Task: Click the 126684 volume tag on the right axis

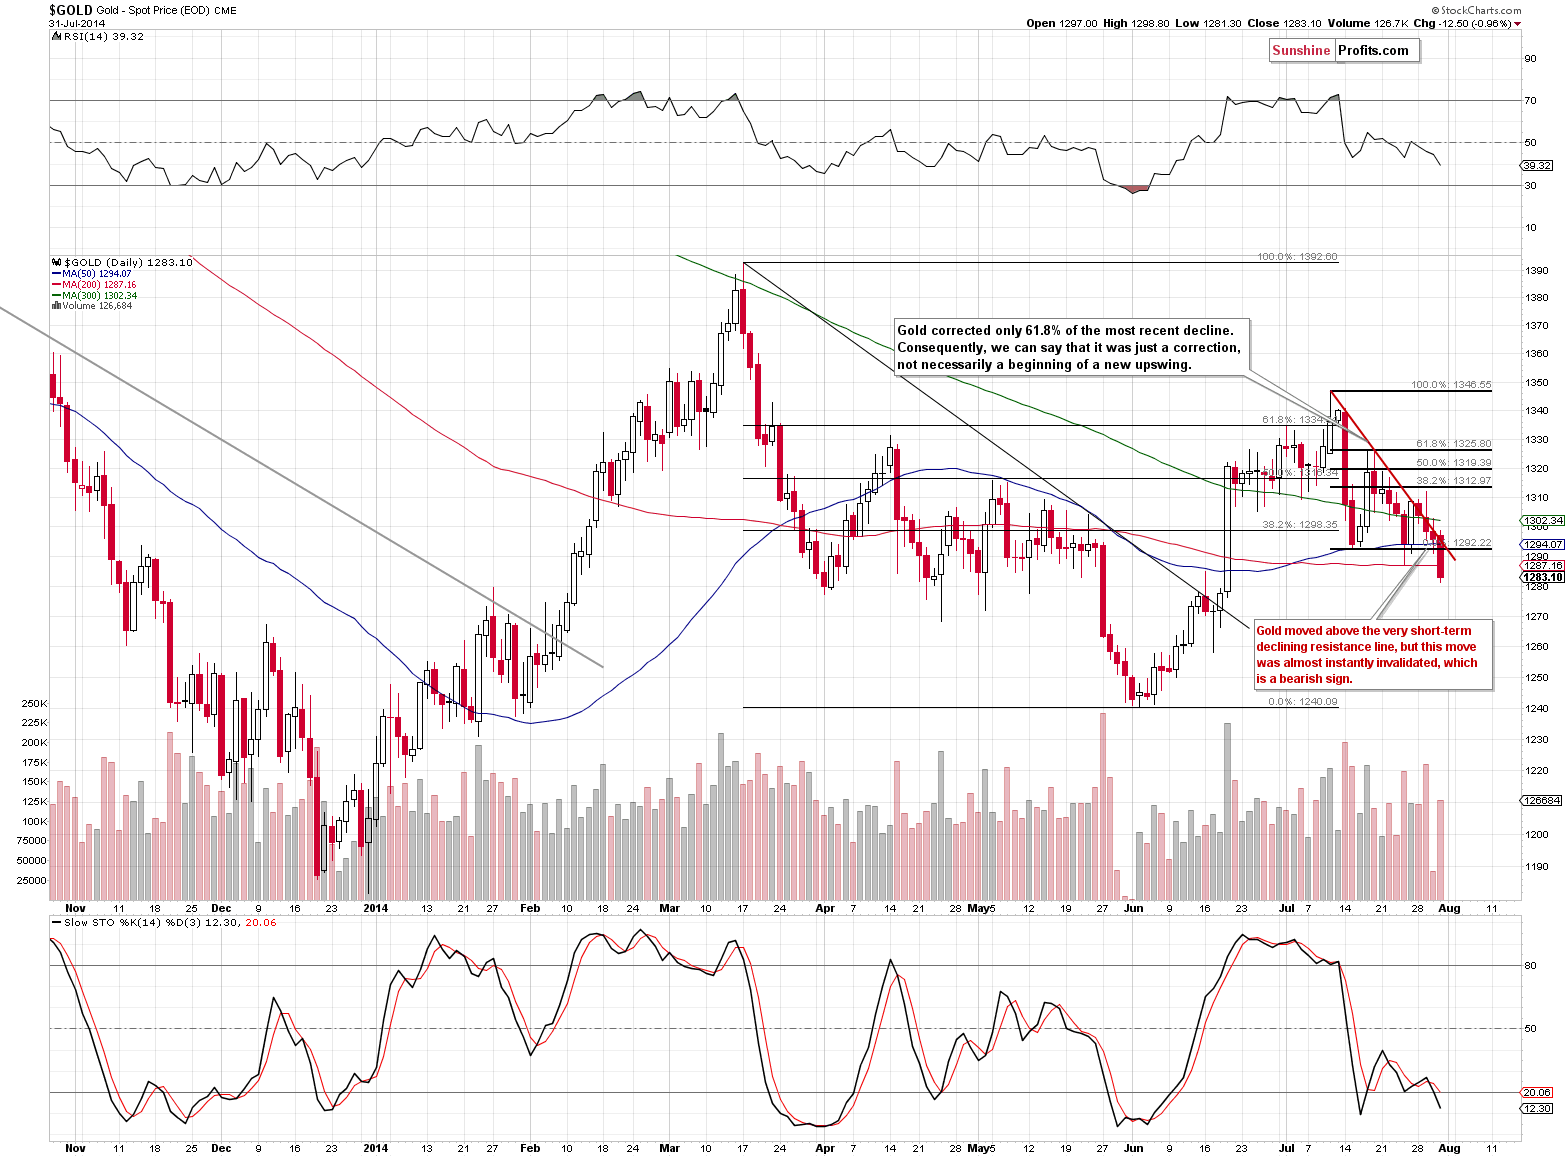Action: 1541,801
